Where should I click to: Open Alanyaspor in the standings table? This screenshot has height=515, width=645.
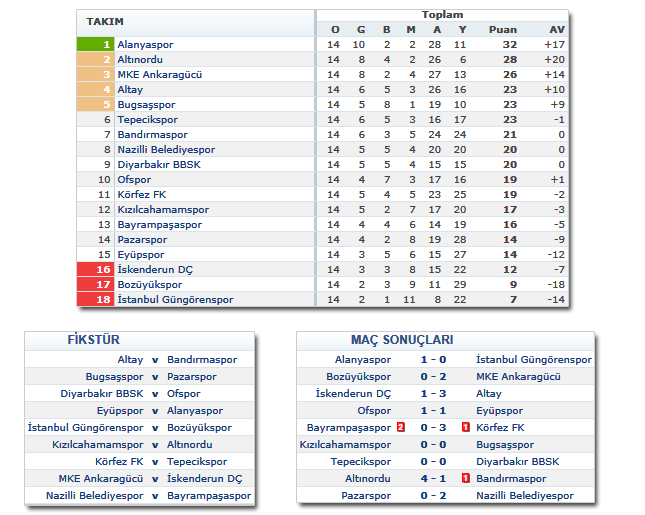(145, 45)
